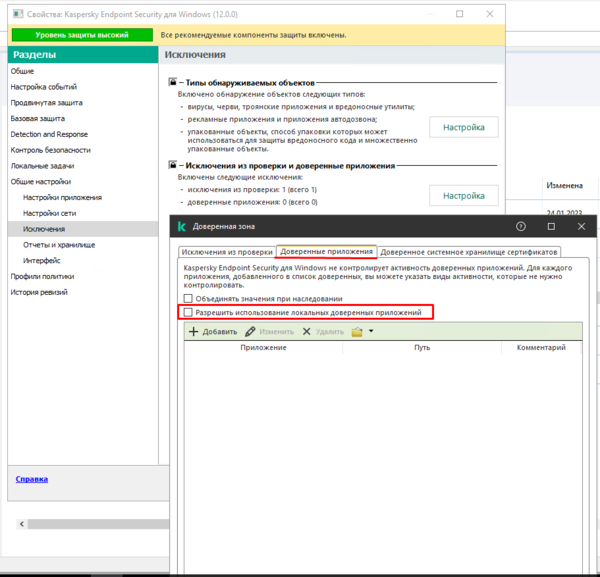Click the lock icon beside Типы обнаруживаемых объектов
The image size is (600, 577).
click(172, 83)
